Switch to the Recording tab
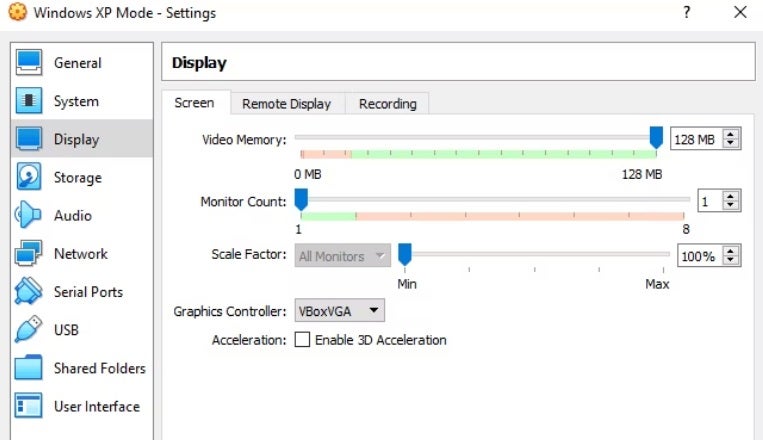 (388, 104)
